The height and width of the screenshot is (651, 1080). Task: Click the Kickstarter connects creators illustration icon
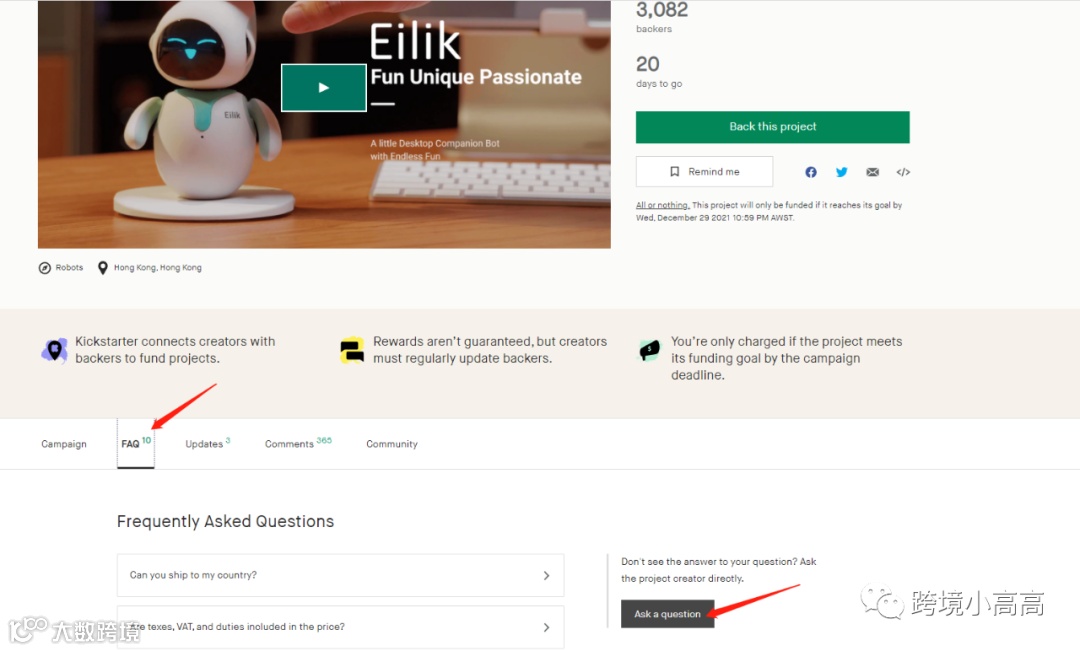54,350
